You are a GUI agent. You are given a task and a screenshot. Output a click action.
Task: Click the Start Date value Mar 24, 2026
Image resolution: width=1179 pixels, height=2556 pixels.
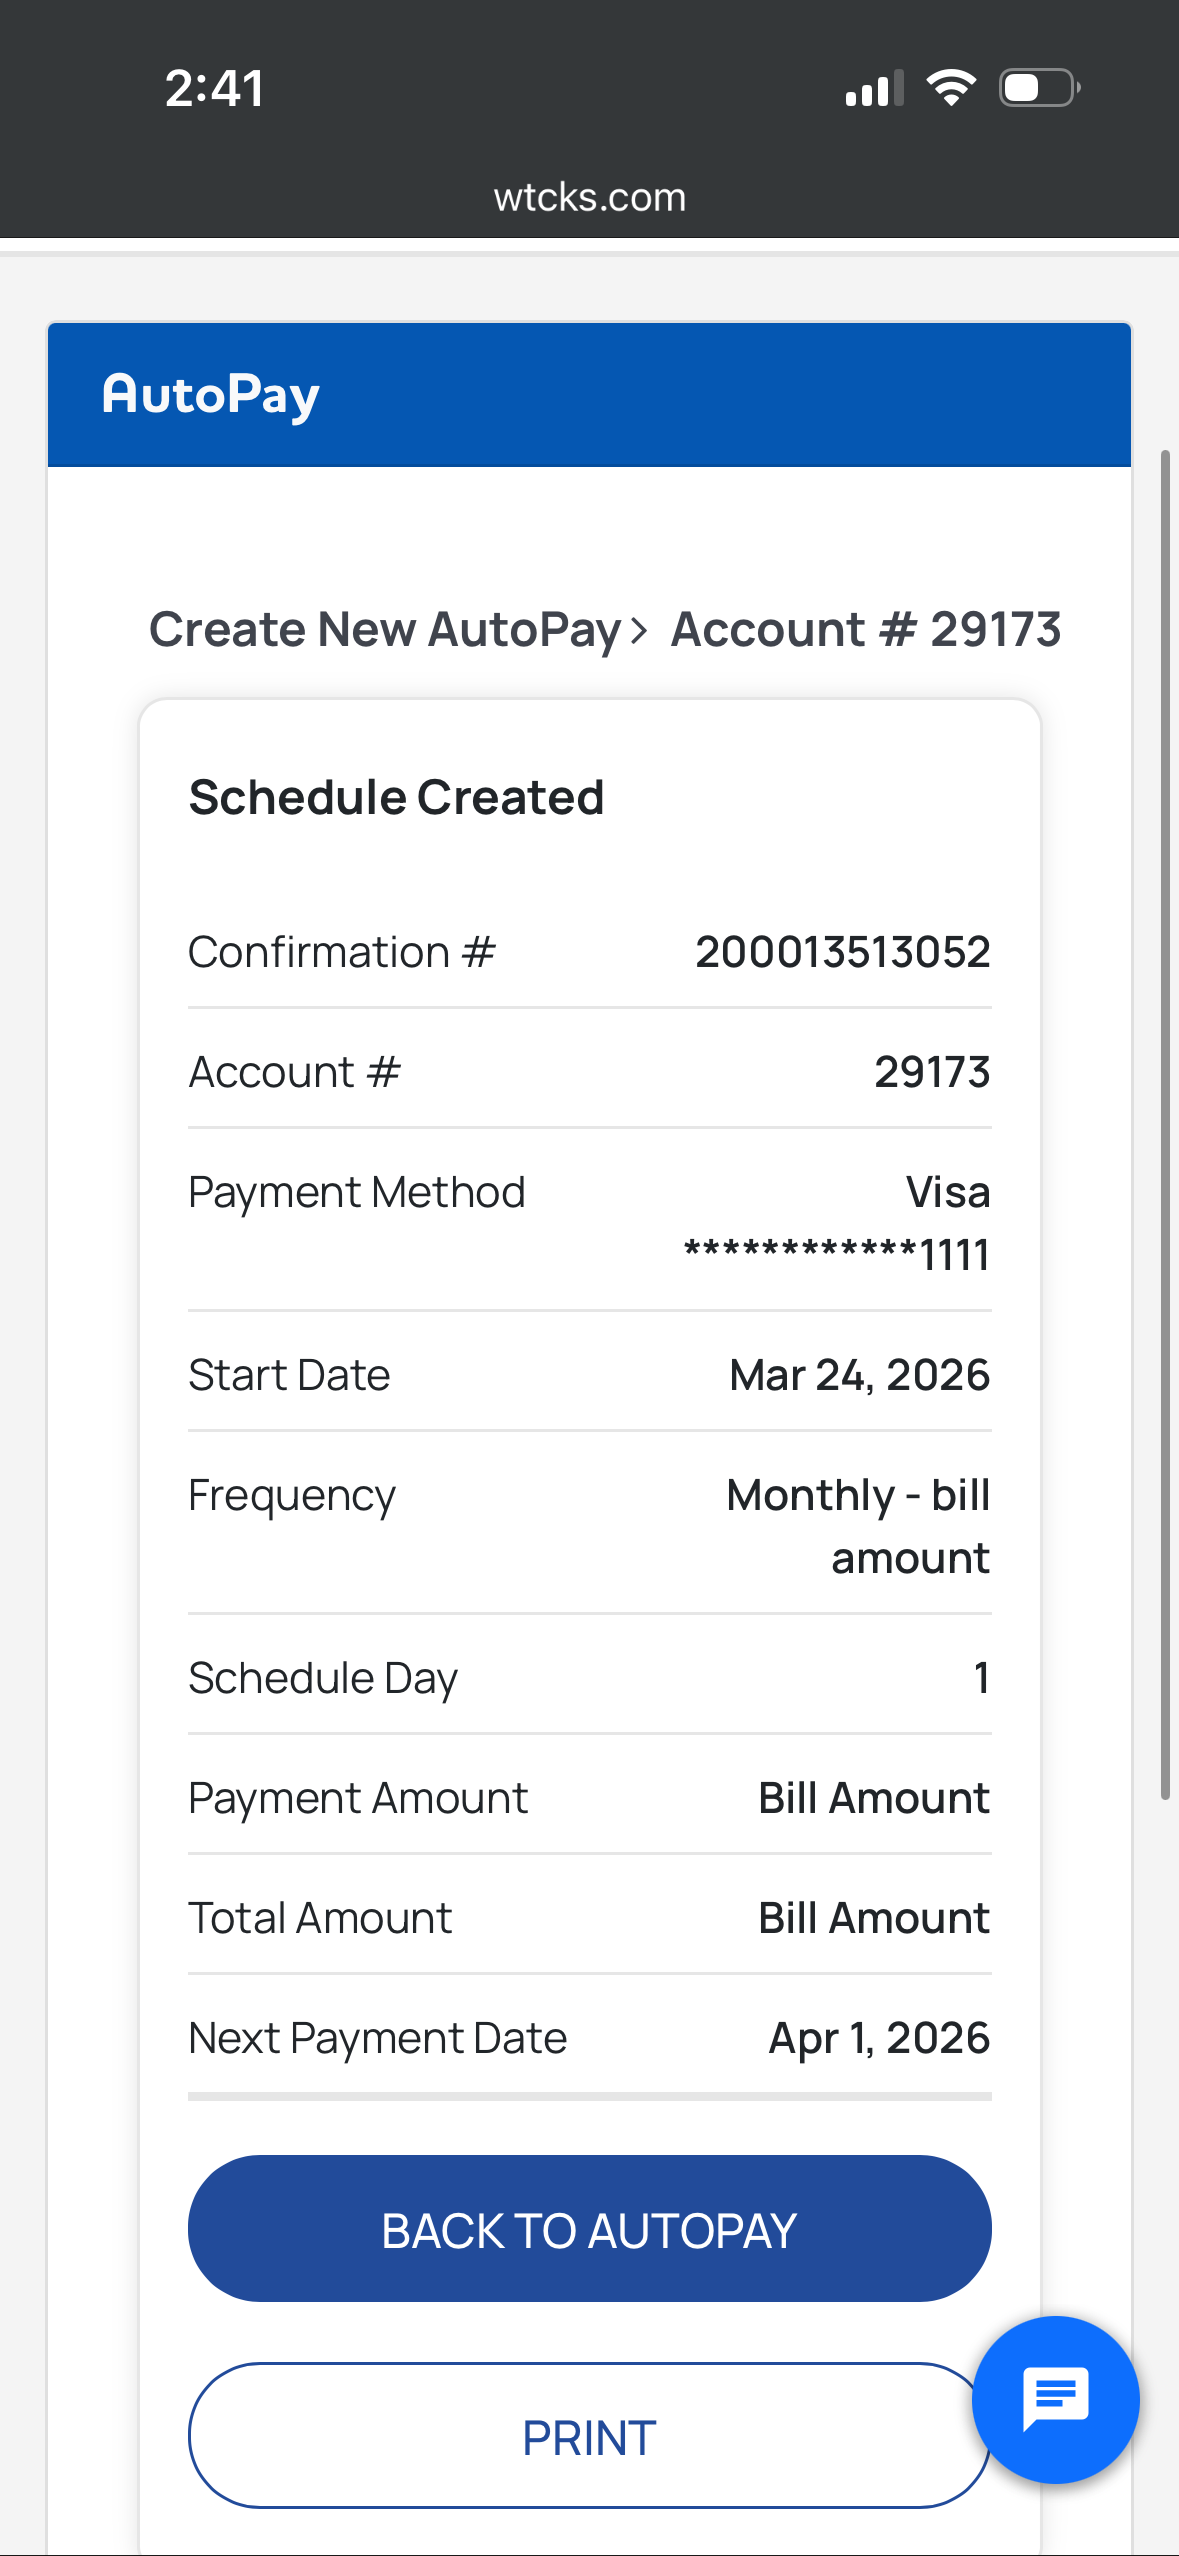(859, 1375)
